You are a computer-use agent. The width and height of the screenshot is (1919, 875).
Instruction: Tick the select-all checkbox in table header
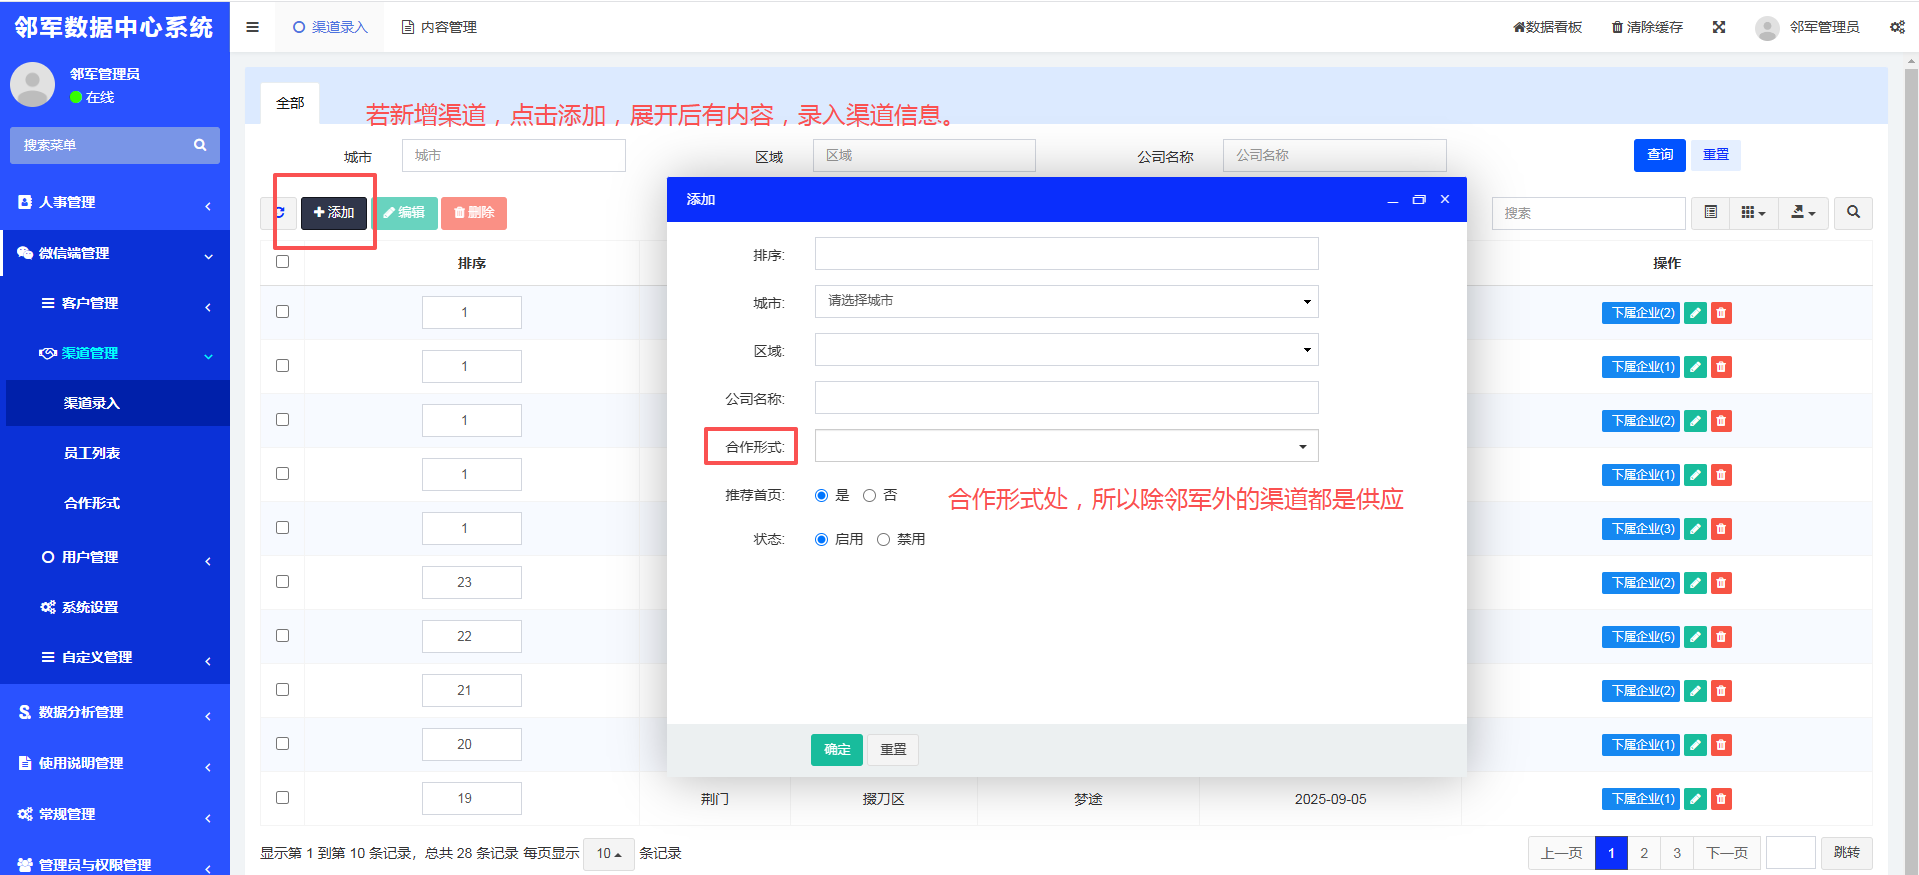pyautogui.click(x=282, y=262)
